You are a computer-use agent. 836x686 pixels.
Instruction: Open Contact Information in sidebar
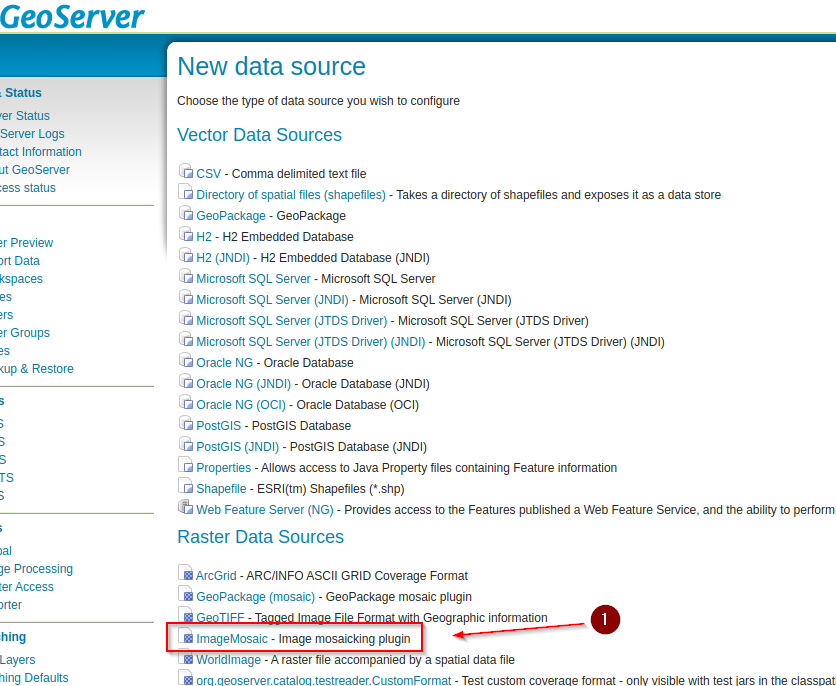(41, 152)
